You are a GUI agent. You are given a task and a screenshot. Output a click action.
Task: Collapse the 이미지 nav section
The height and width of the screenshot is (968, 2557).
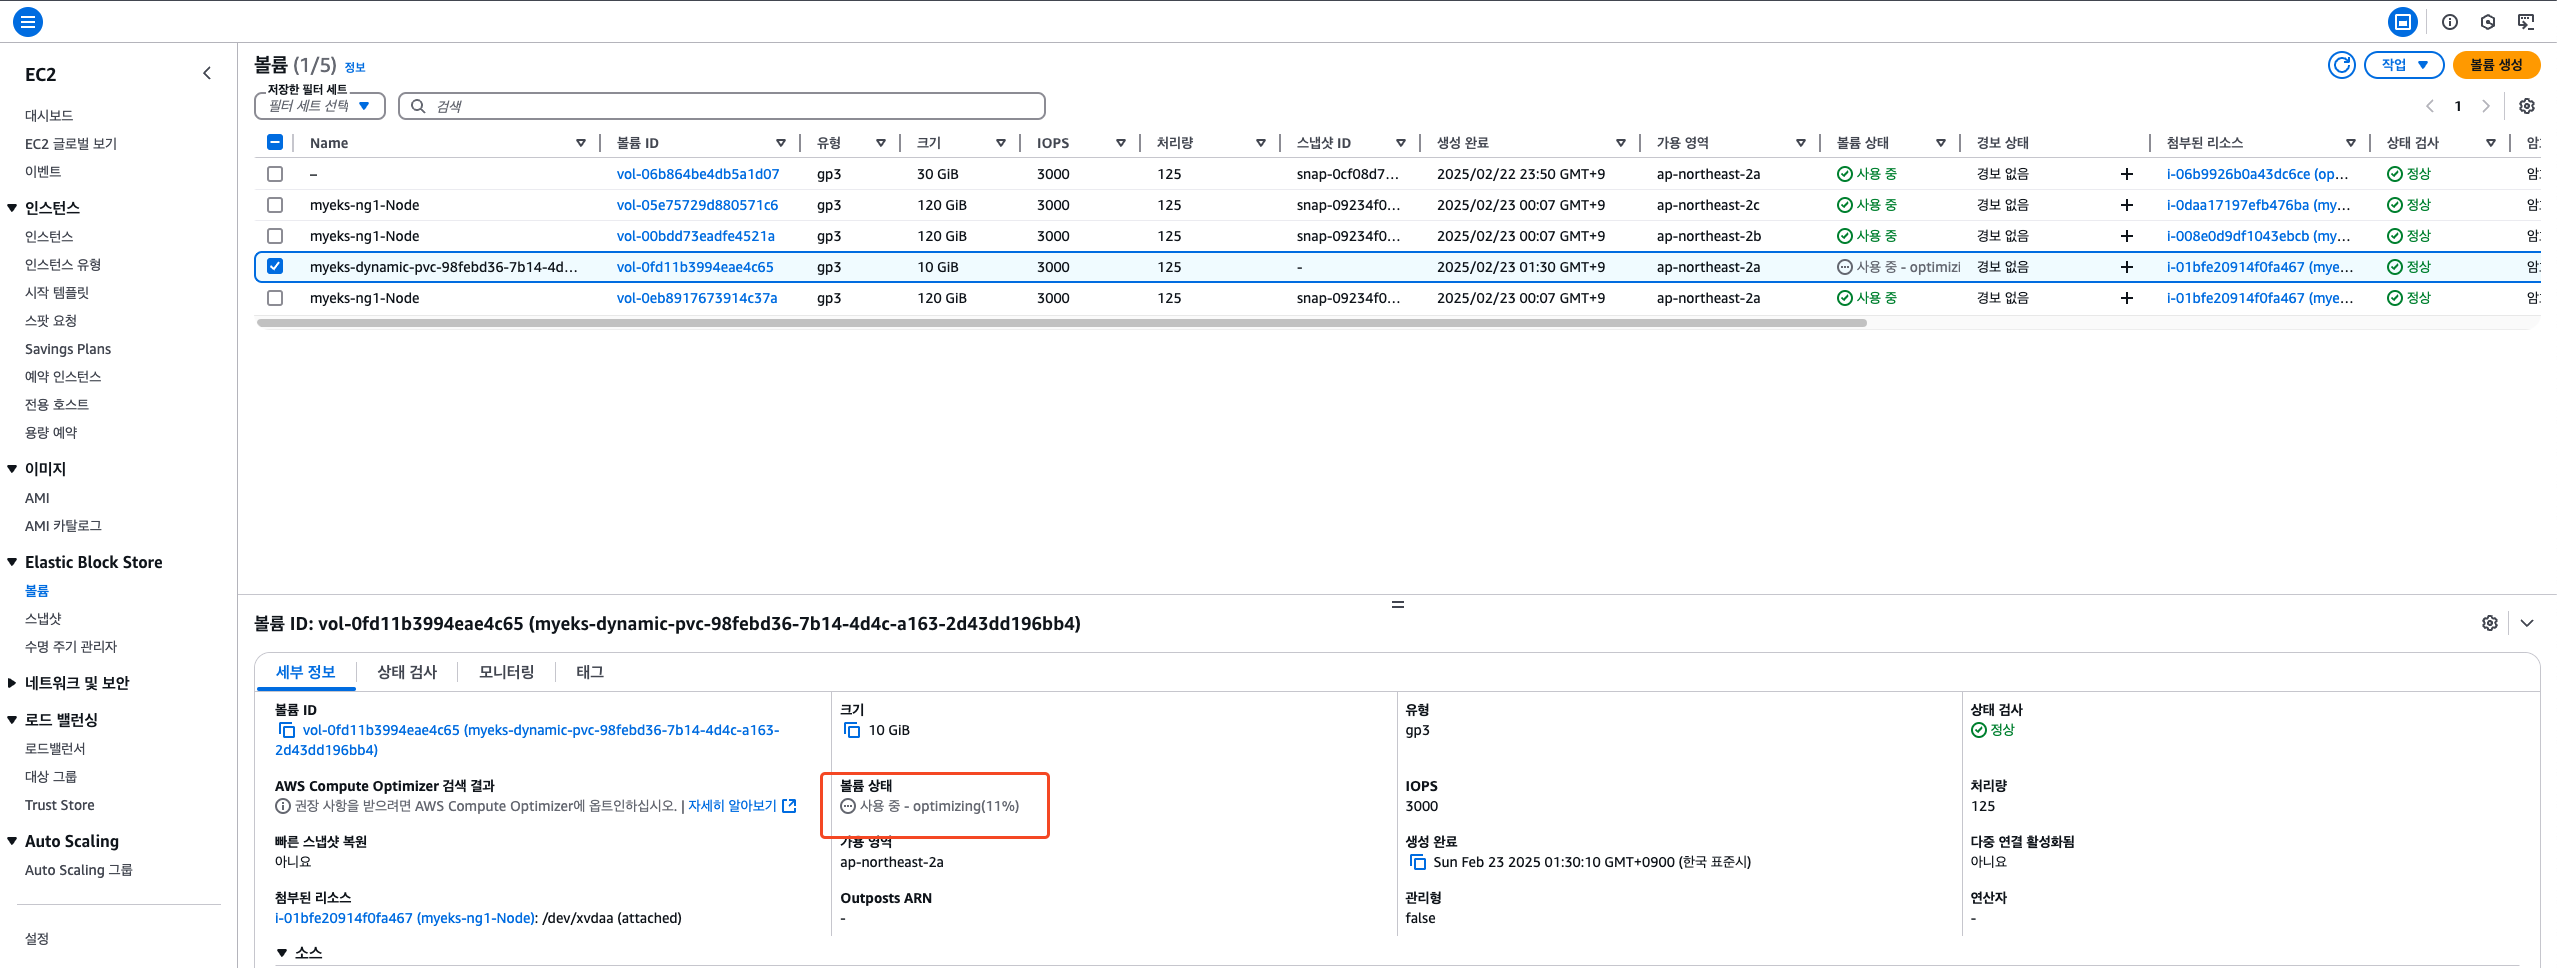point(12,469)
